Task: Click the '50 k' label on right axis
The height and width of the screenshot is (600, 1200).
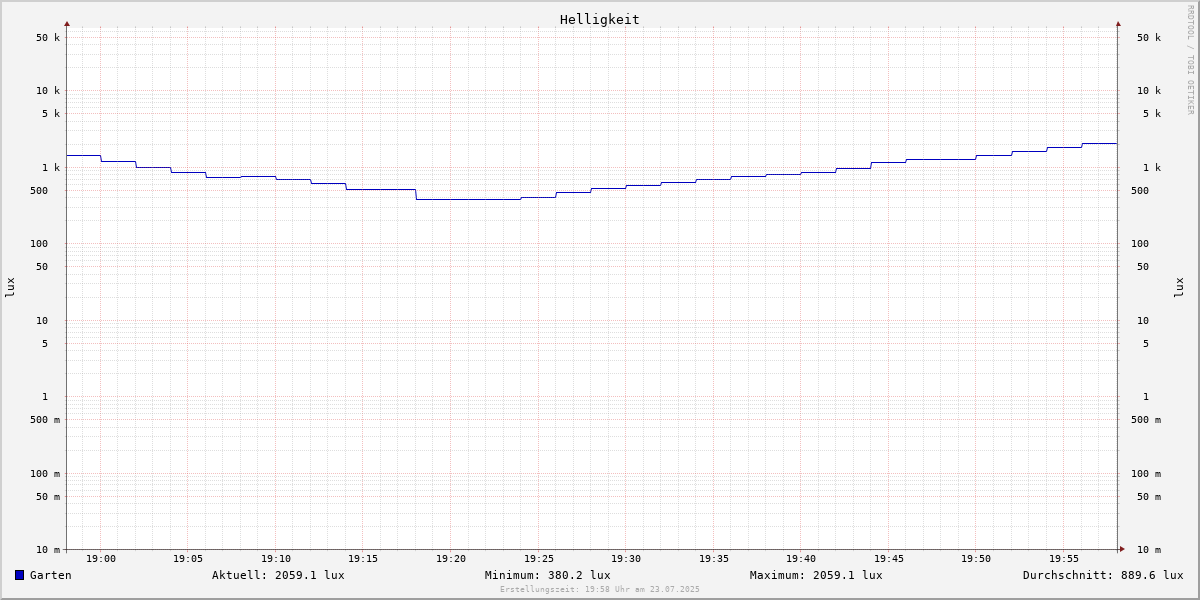Action: [x=1149, y=38]
